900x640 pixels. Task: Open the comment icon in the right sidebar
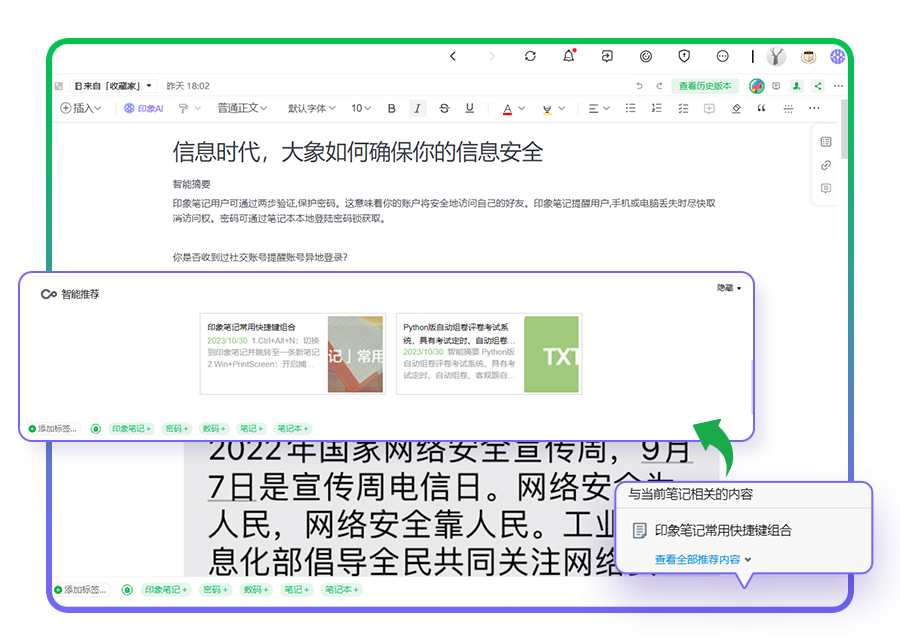pos(826,188)
